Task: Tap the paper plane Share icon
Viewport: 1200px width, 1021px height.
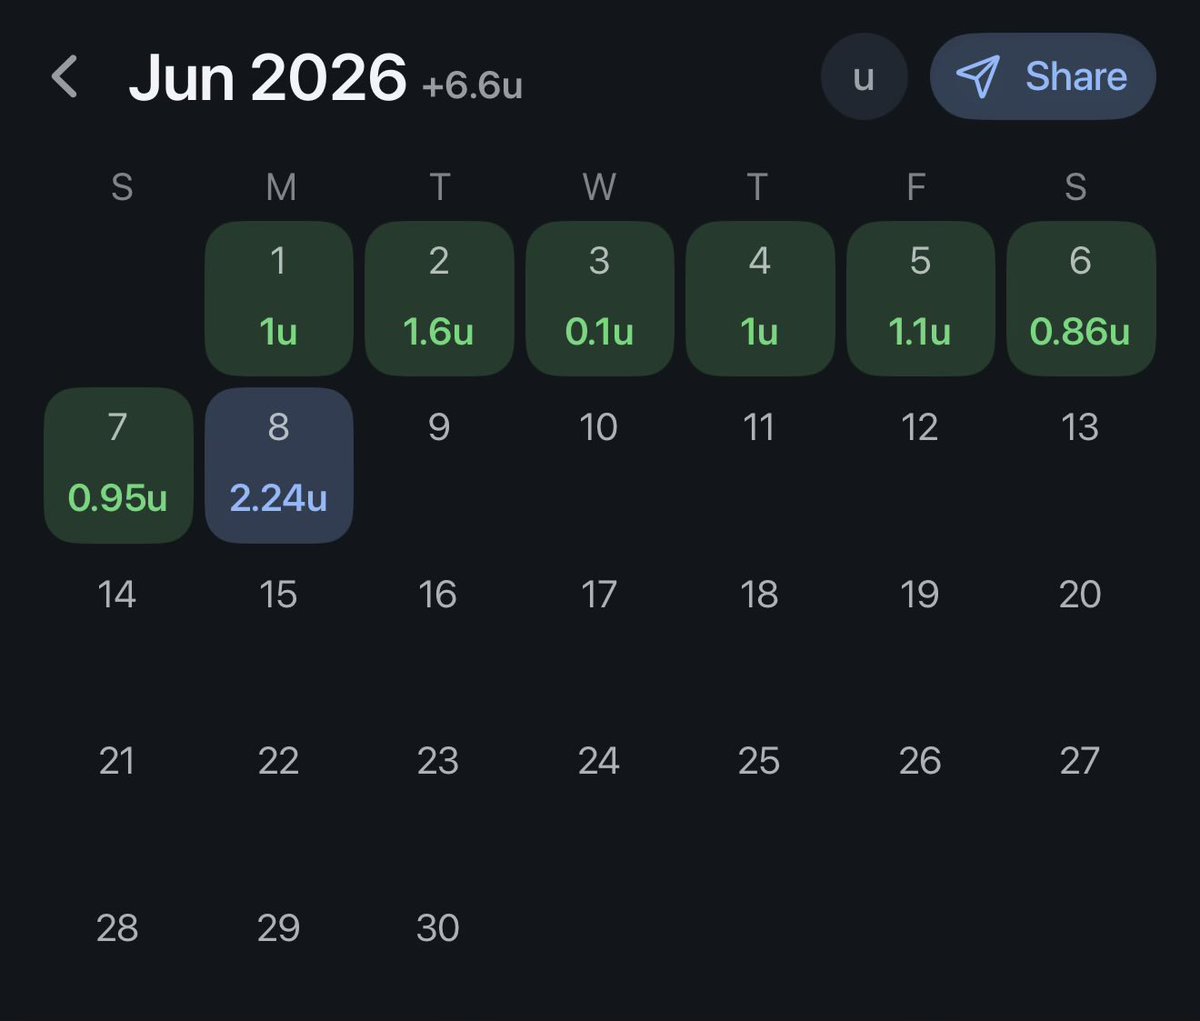Action: click(977, 77)
